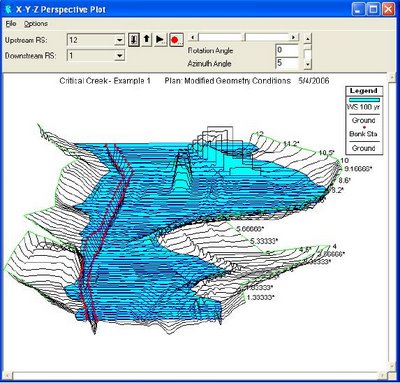Click the Rotation Angle input field
This screenshot has height=383, width=400.
[287, 50]
